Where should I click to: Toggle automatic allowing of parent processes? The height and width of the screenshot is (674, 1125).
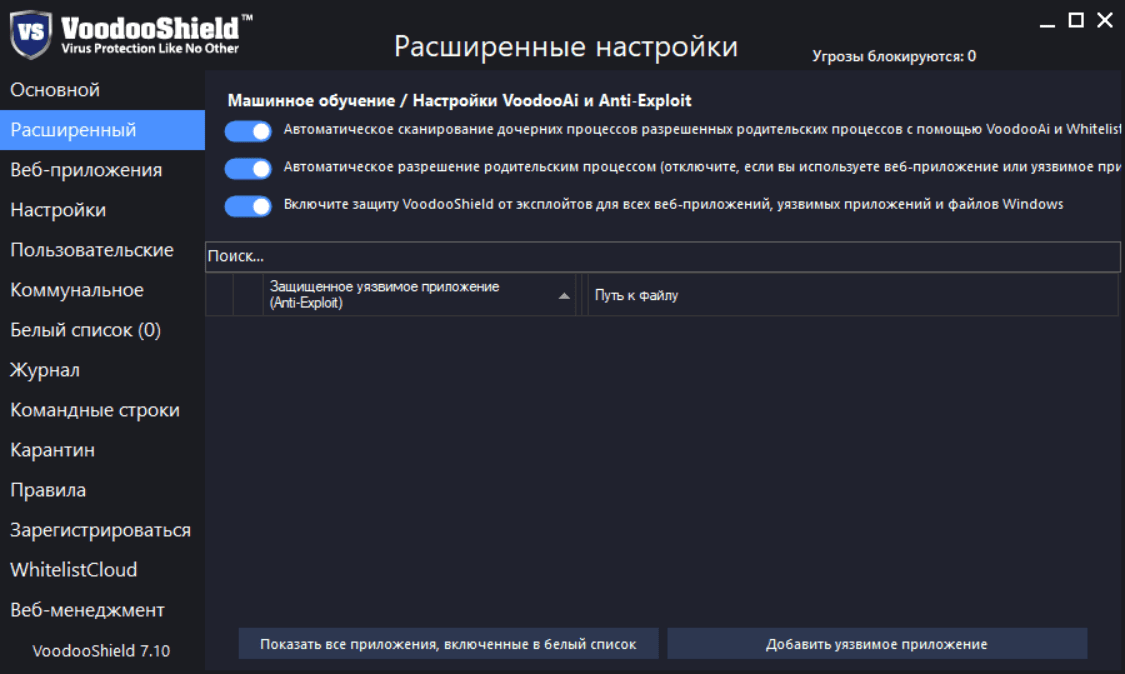click(248, 168)
